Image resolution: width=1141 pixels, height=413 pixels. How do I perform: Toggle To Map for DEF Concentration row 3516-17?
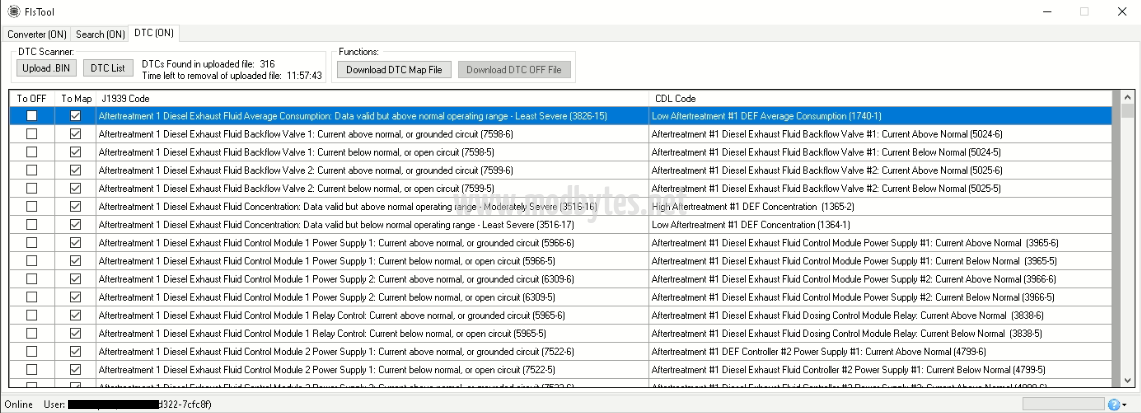coord(75,224)
